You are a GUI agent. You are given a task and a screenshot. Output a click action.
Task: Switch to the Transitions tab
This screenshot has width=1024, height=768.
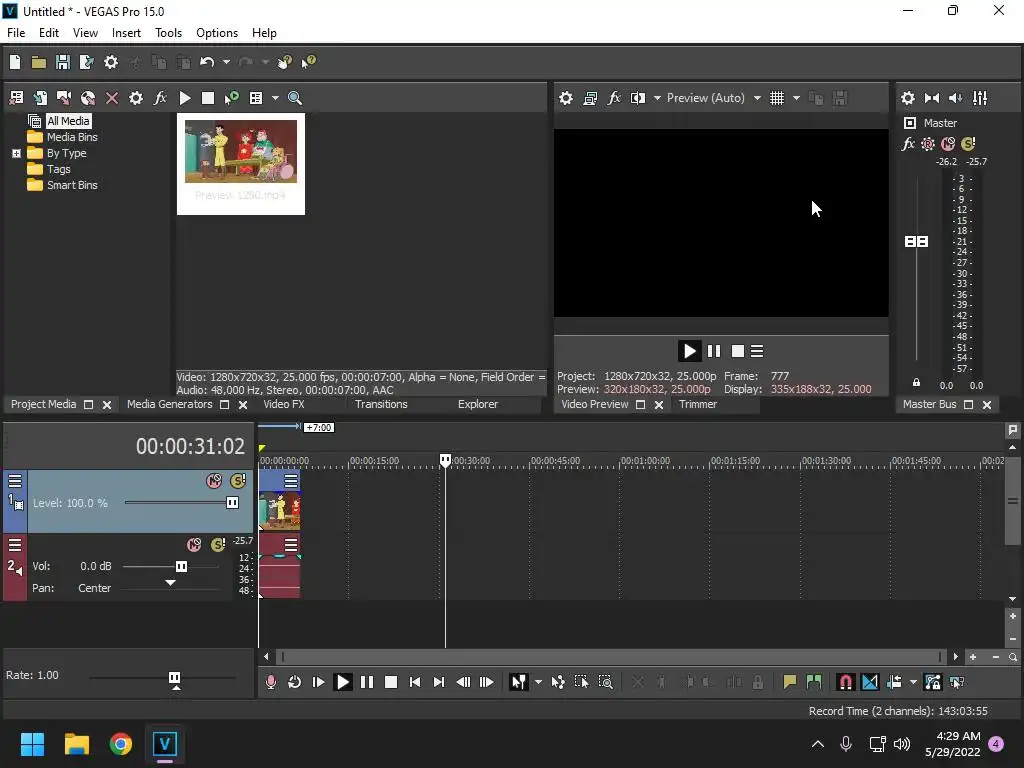(x=381, y=404)
